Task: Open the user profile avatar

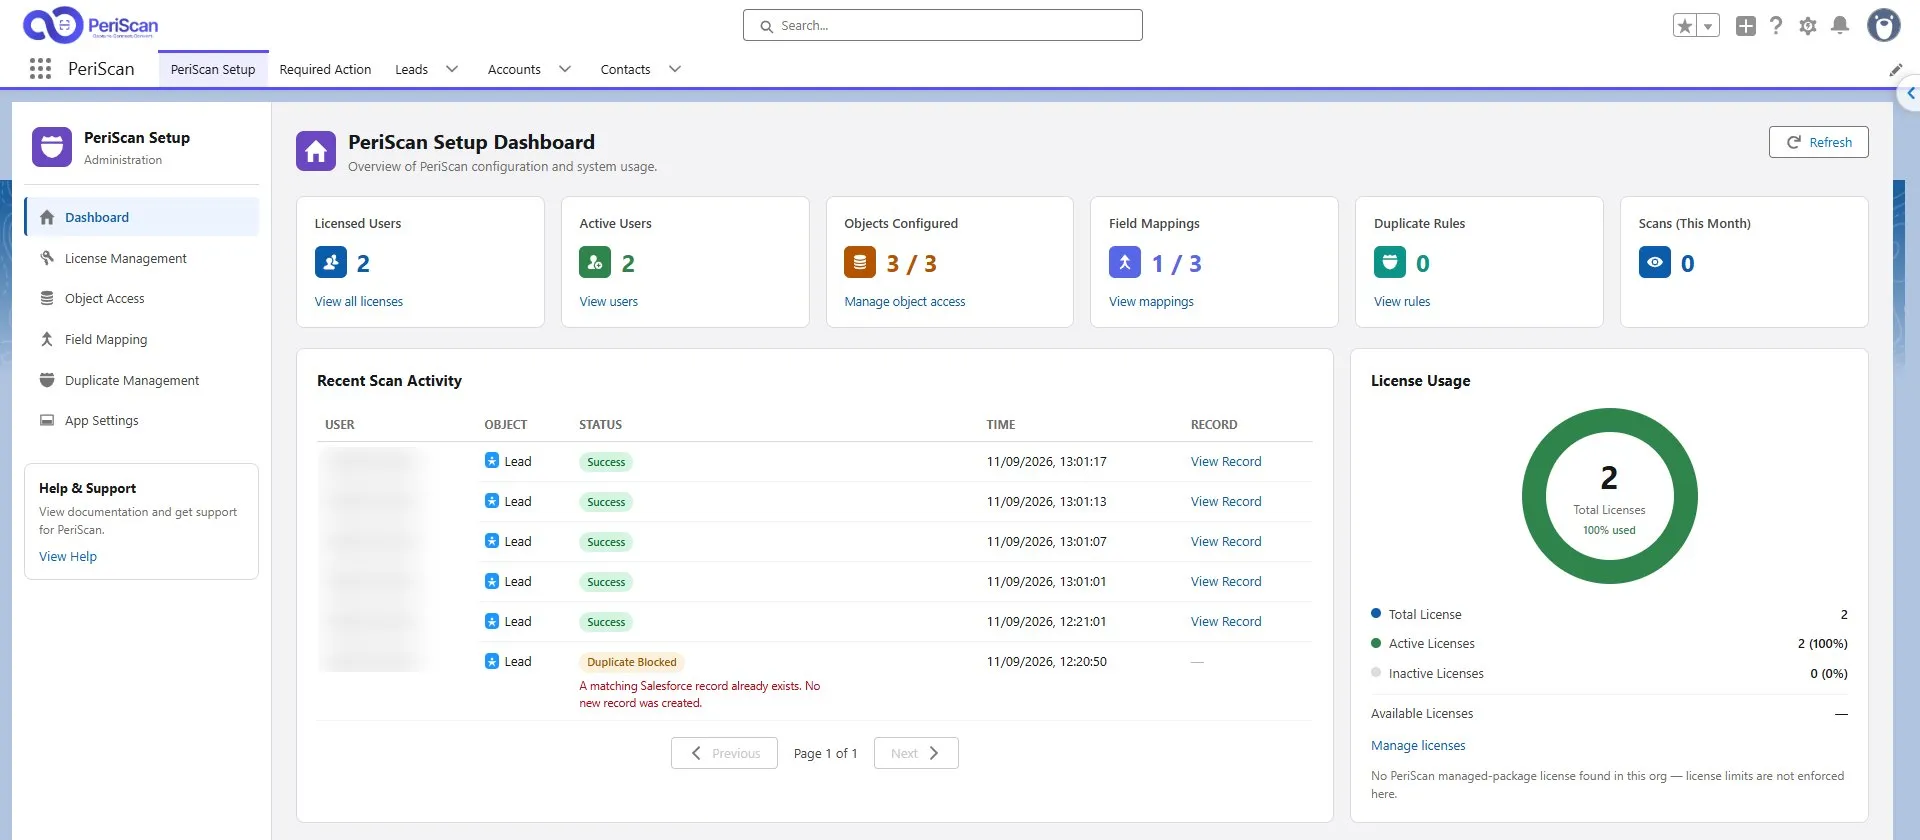Action: [x=1884, y=26]
